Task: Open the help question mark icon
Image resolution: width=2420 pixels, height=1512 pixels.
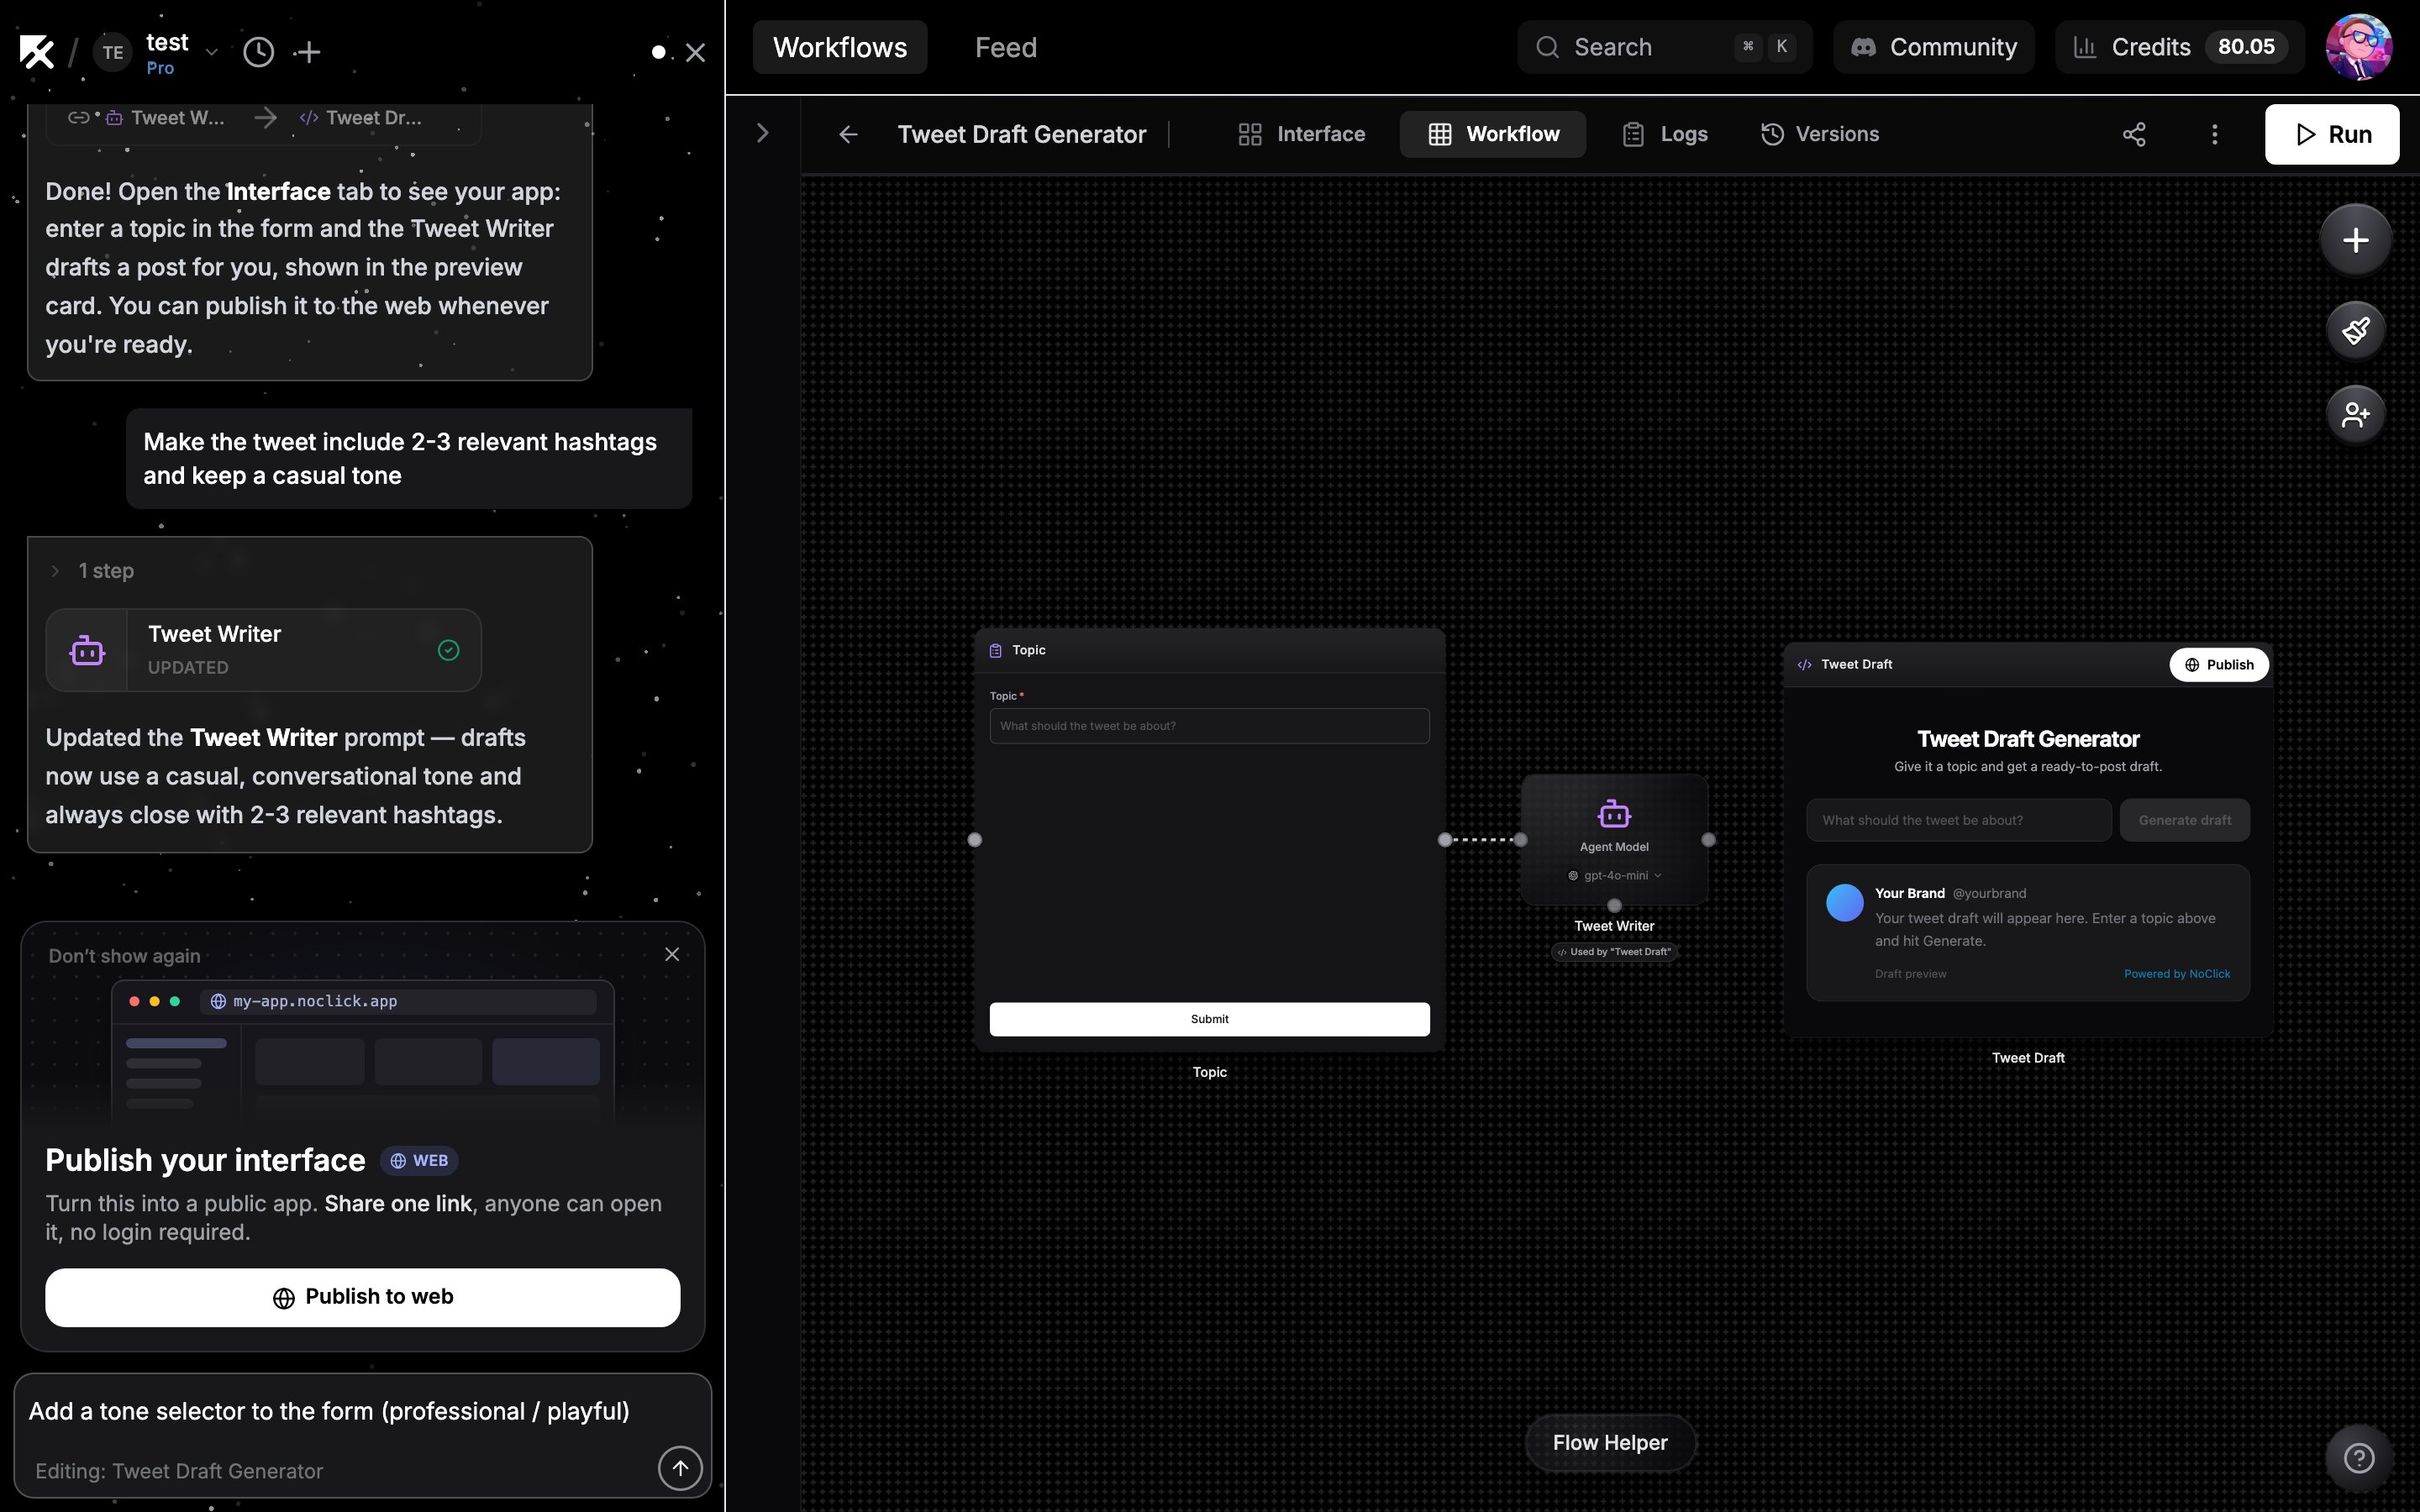Action: [x=2359, y=1459]
